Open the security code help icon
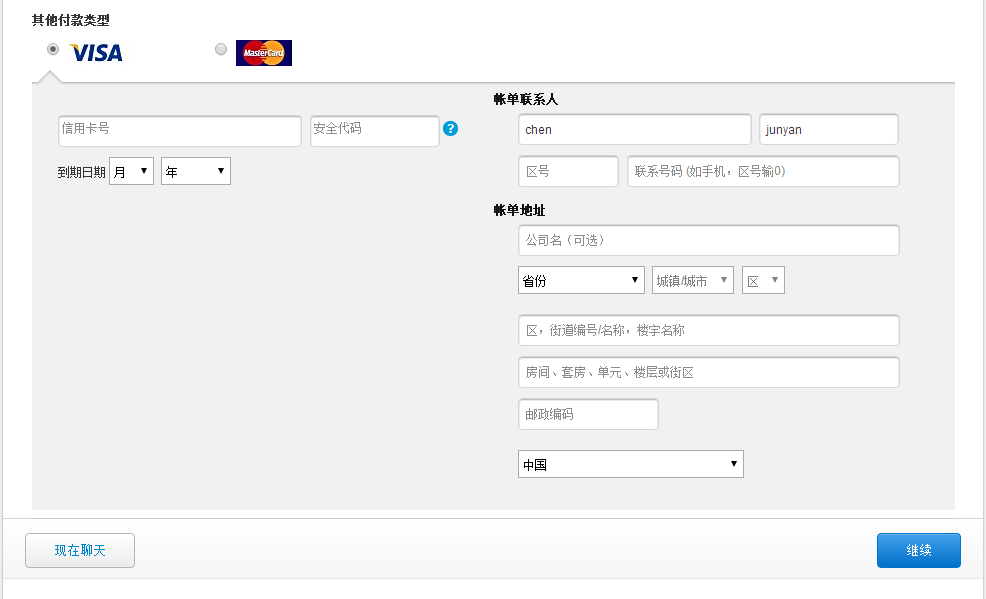This screenshot has height=599, width=986. click(450, 128)
